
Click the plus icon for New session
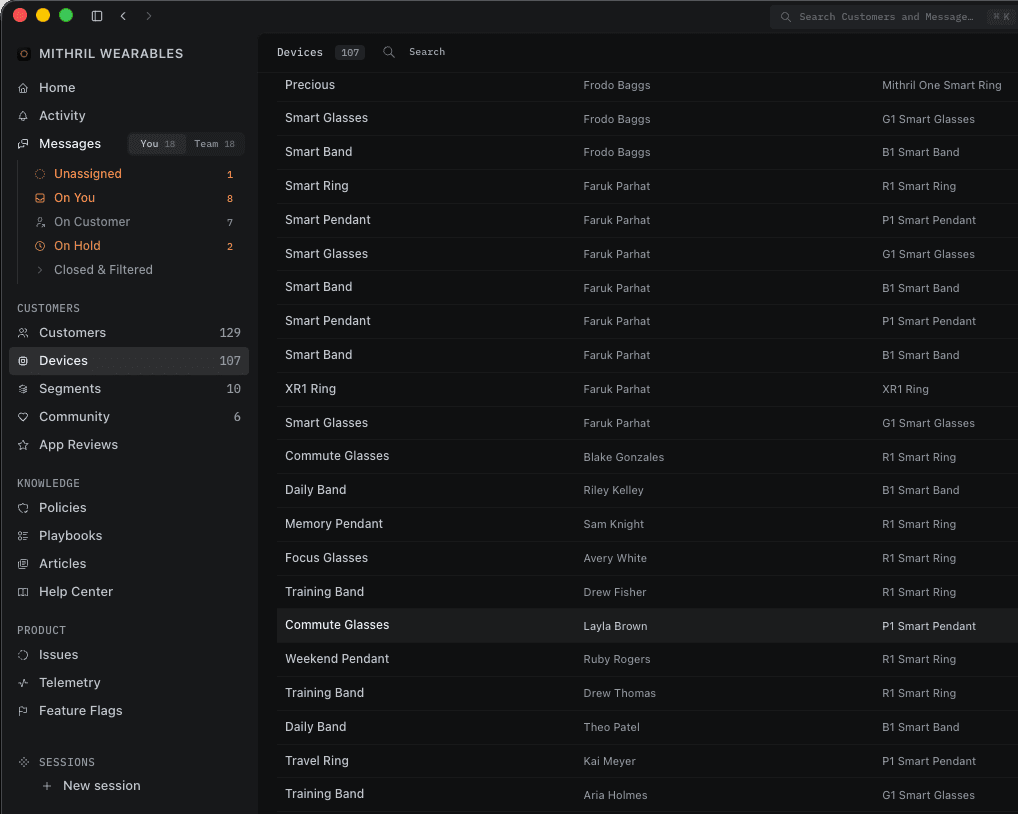coord(47,786)
